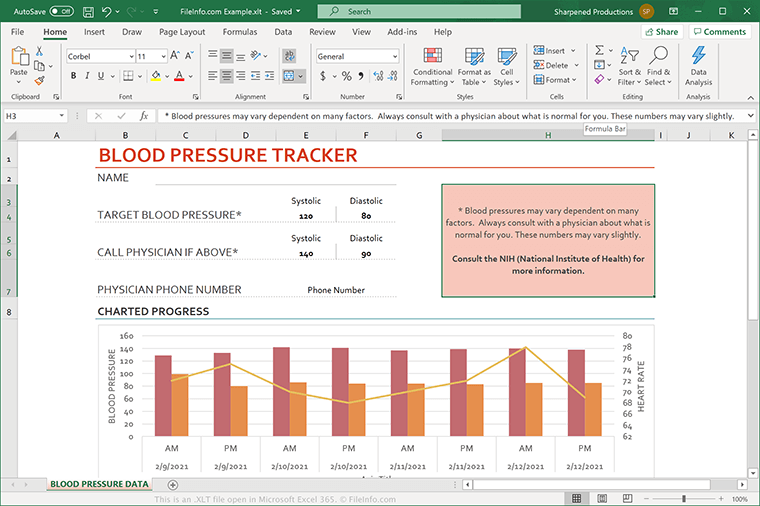Click Sort & Filter button
Image resolution: width=760 pixels, height=506 pixels.
coord(630,67)
